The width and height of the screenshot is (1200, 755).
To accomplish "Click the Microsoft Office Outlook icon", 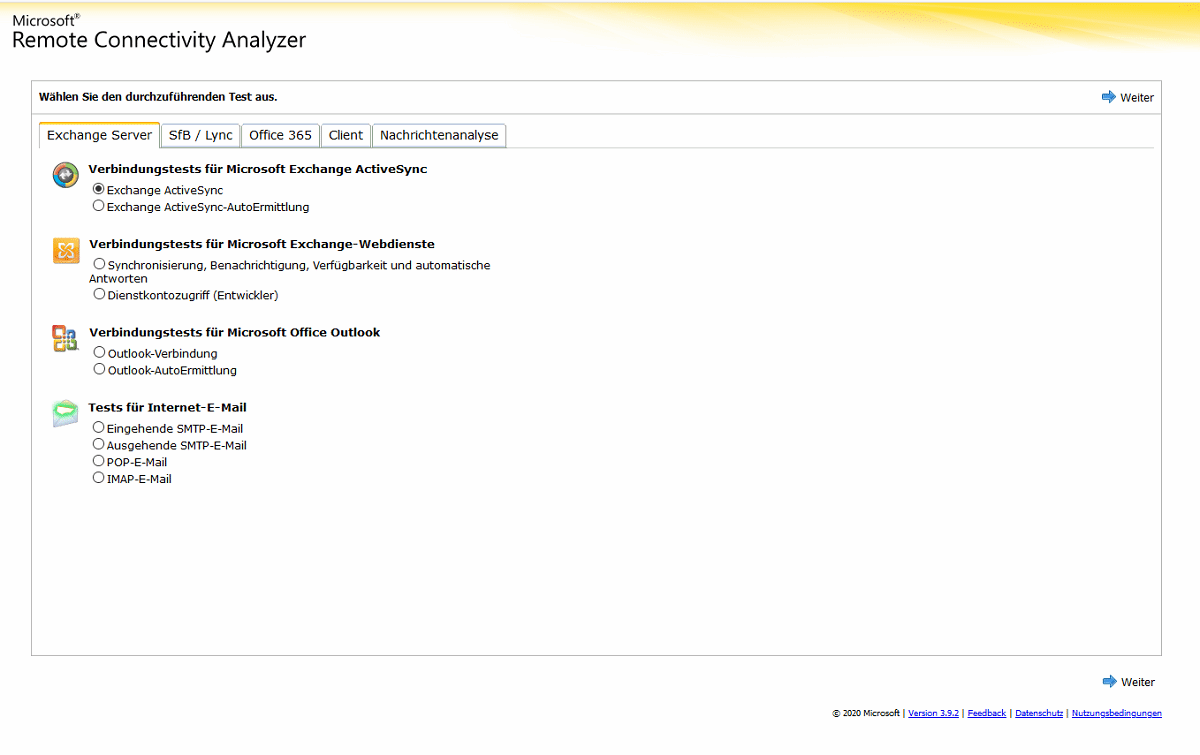I will tap(64, 339).
